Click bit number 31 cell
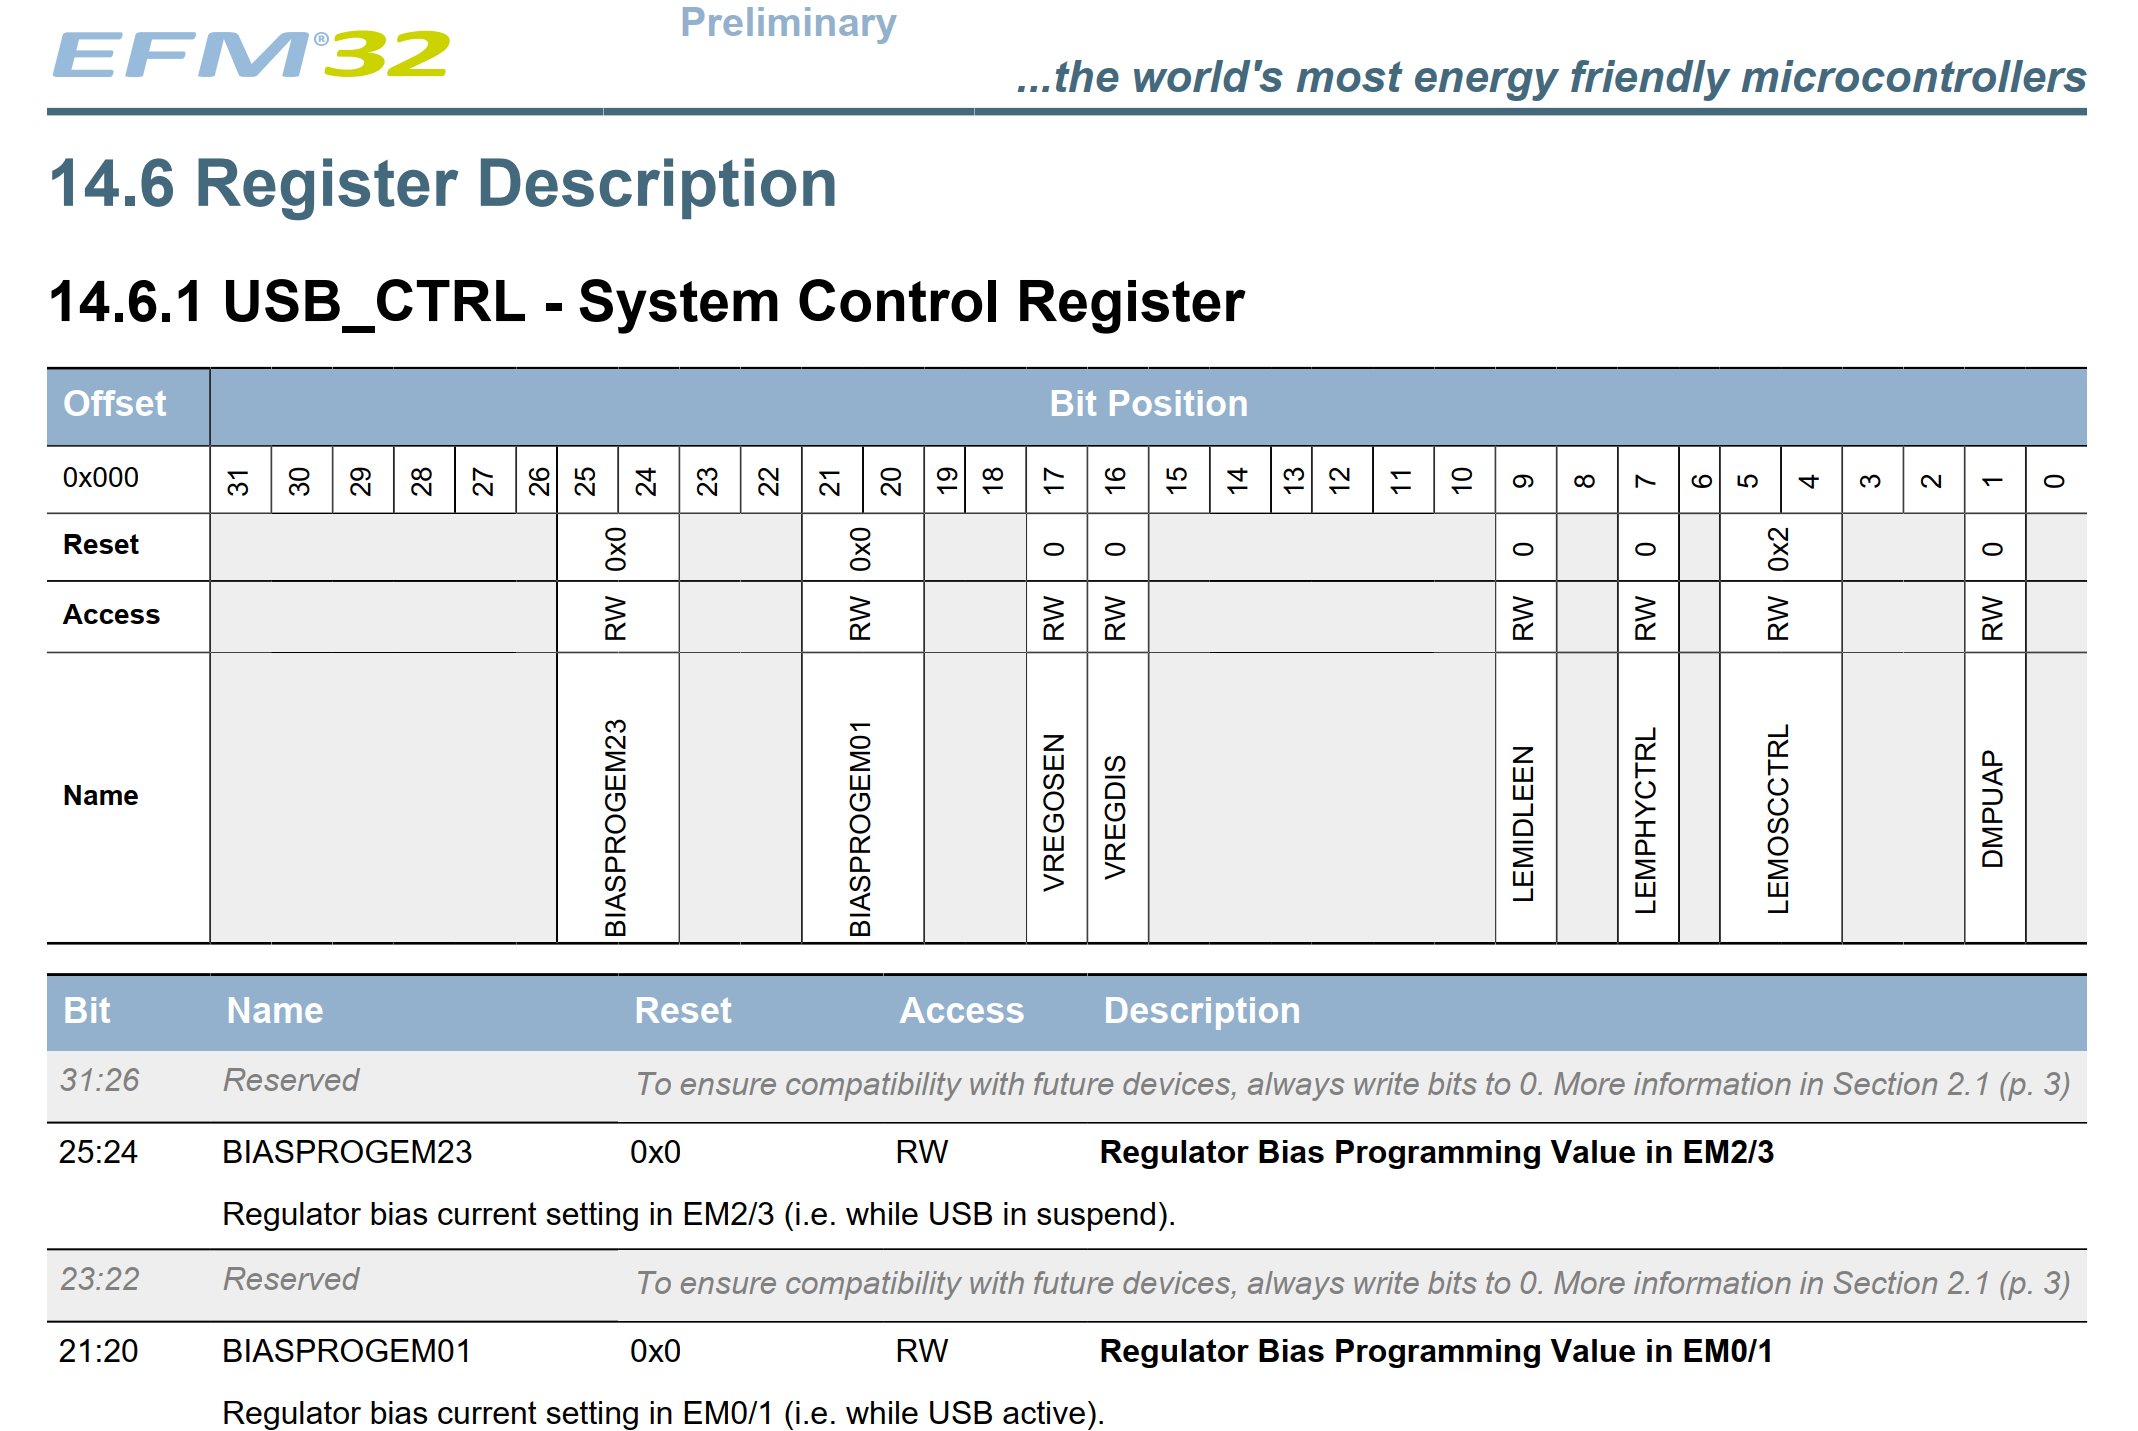 coord(239,481)
